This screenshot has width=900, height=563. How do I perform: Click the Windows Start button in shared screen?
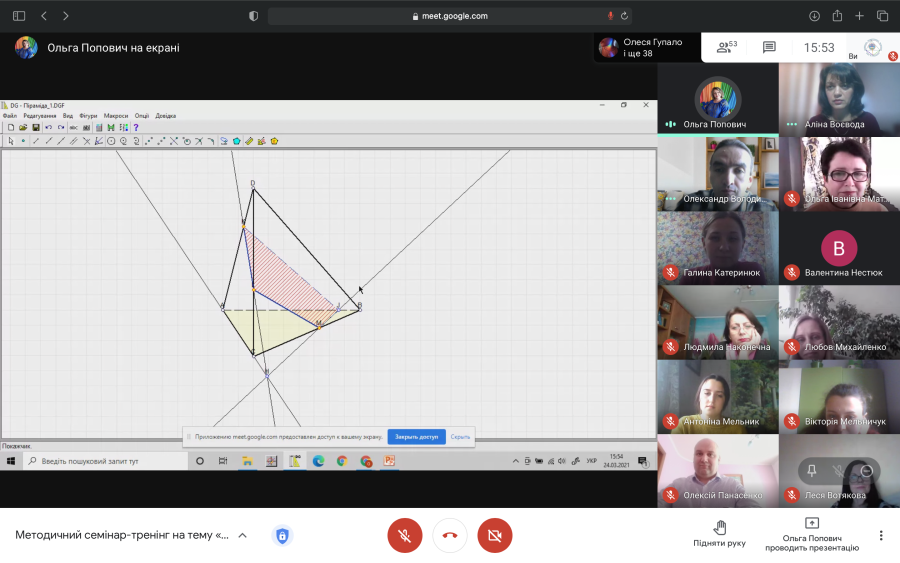click(x=11, y=461)
